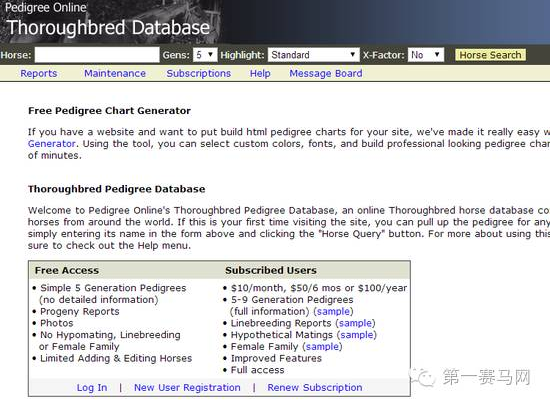This screenshot has height=414, width=552.
Task: View the Female Family sample link
Action: [x=322, y=346]
